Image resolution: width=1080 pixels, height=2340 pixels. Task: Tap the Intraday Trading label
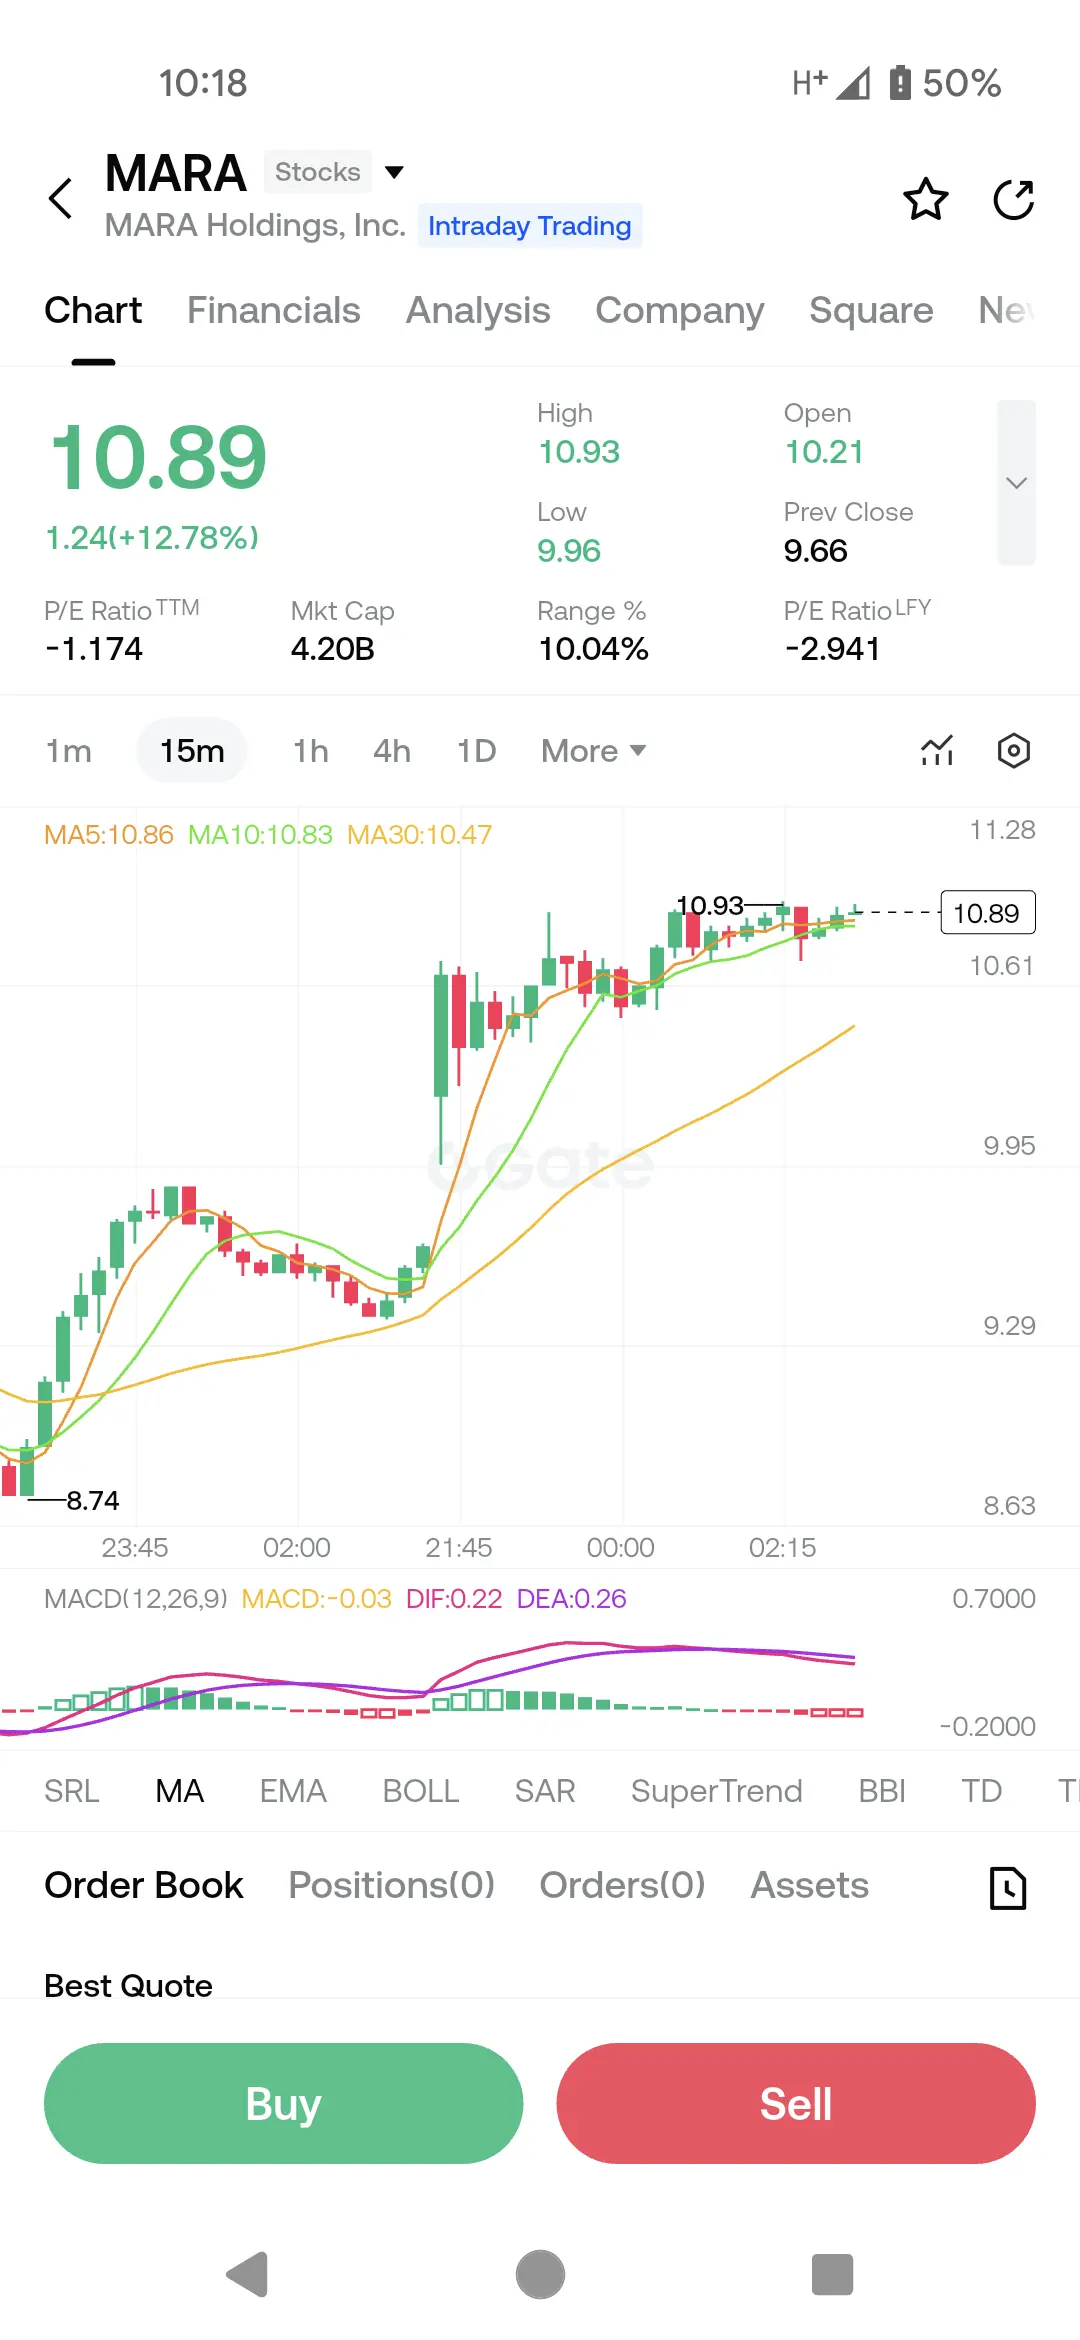tap(530, 226)
